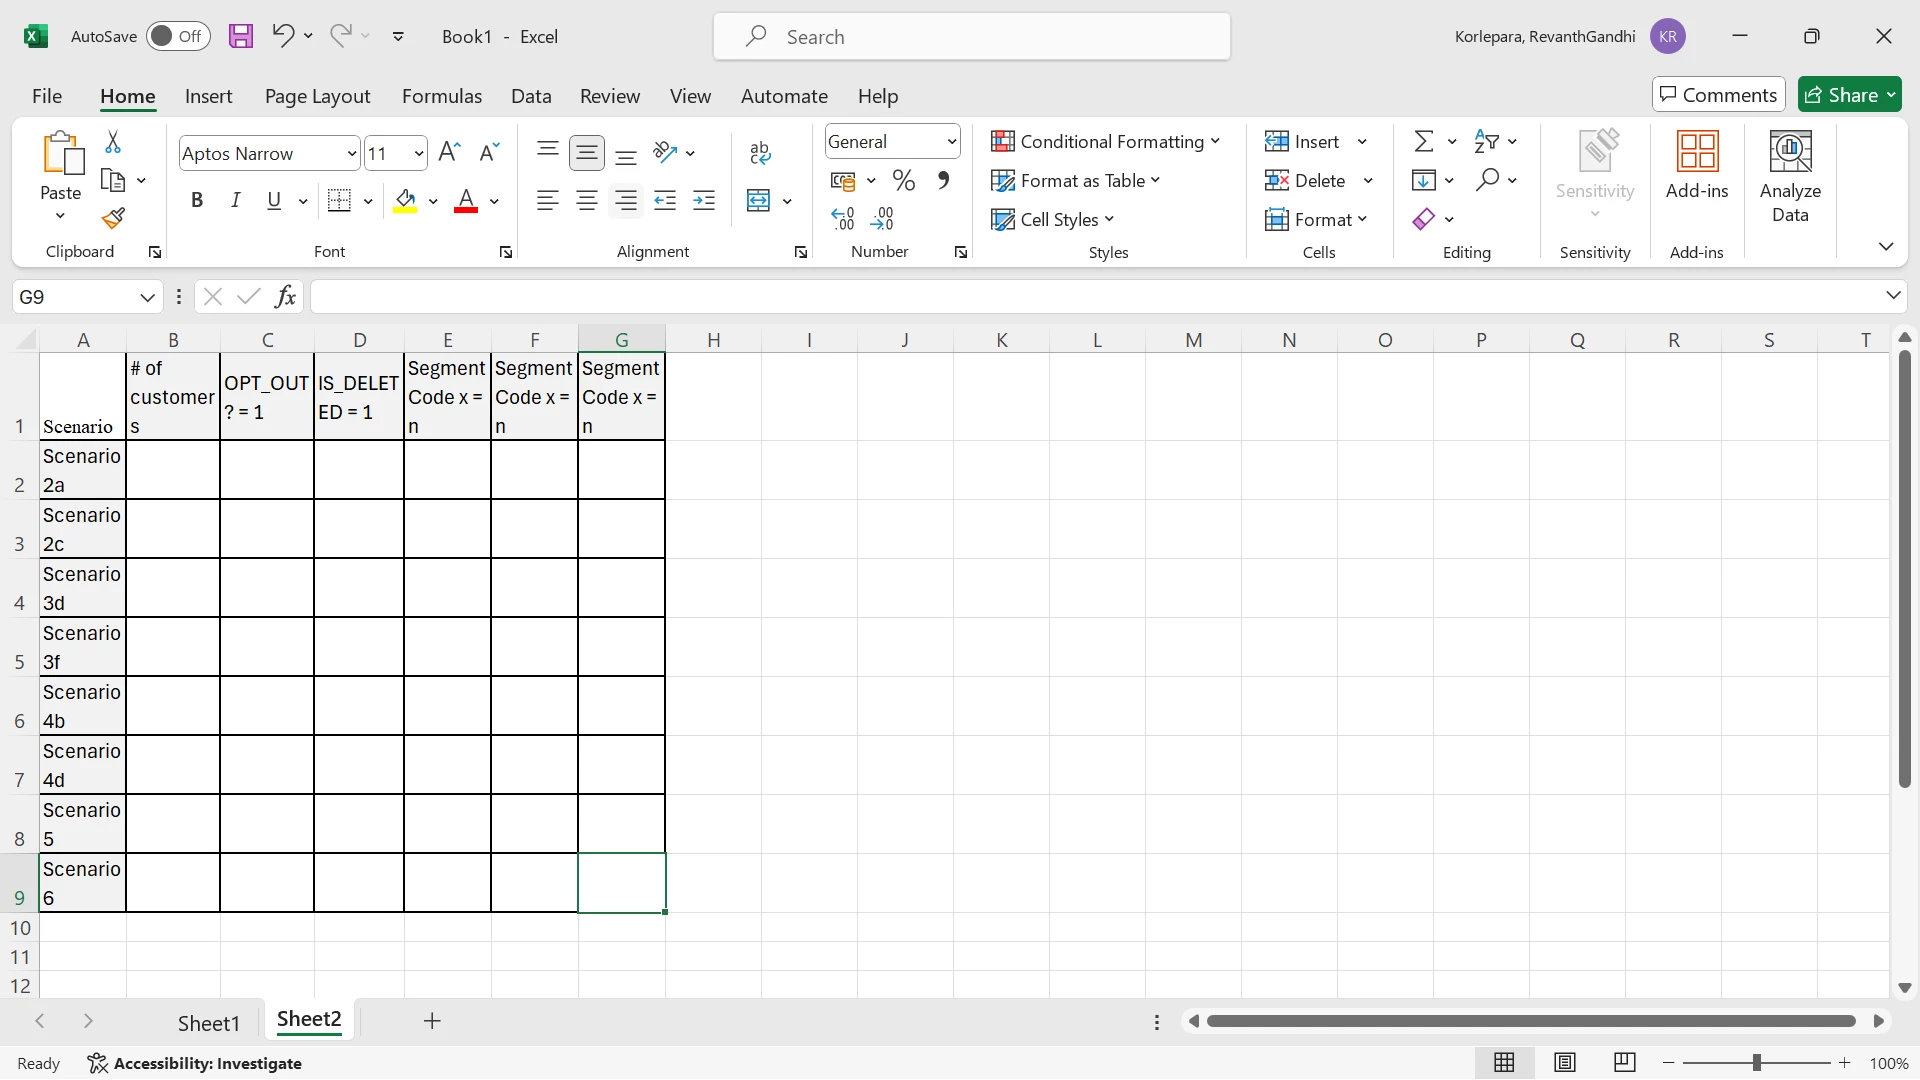
Task: Open the font name dropdown
Action: point(351,154)
